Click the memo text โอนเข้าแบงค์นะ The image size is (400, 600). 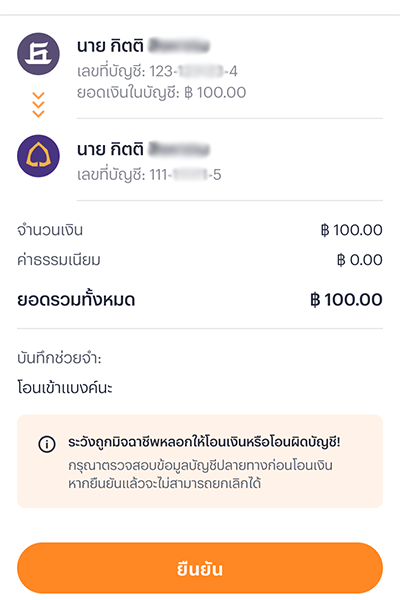click(x=65, y=388)
